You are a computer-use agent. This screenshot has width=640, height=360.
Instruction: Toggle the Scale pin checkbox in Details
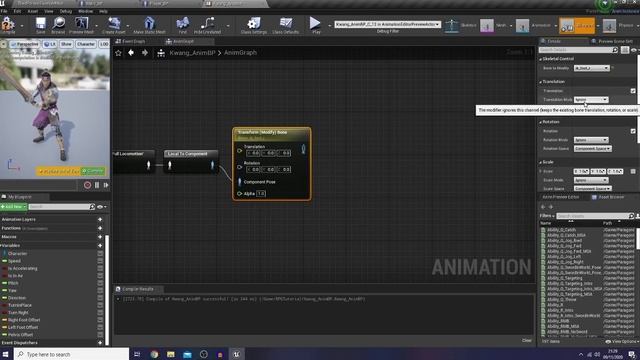click(x=633, y=171)
